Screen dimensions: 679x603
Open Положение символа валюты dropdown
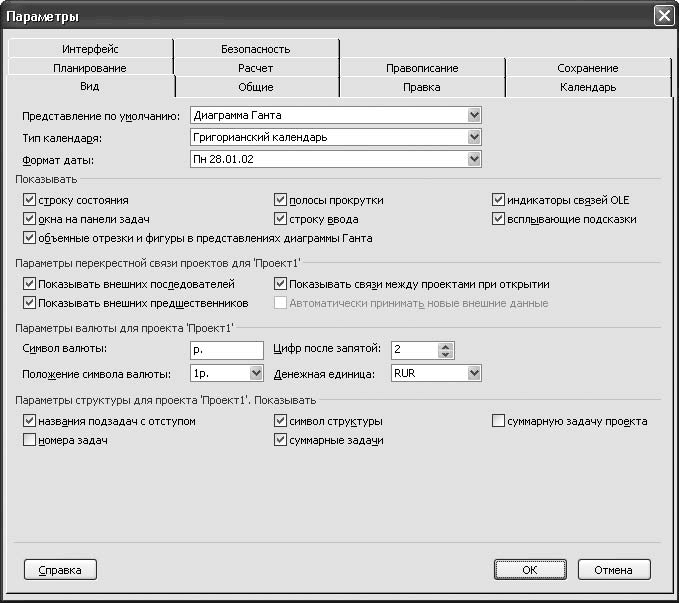pos(255,373)
